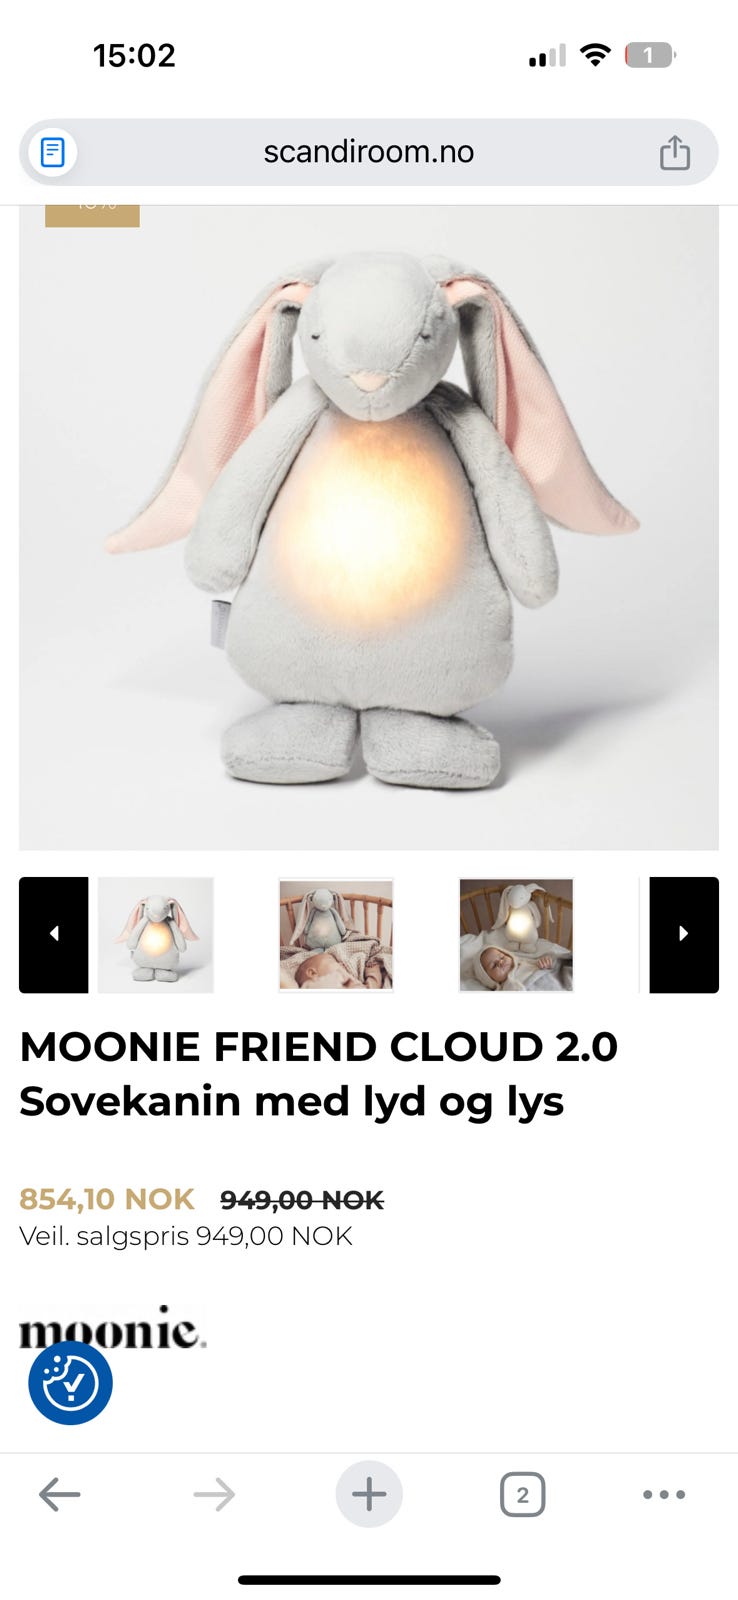Tap the gold discount badge on image
Viewport: 738px width, 1600px height.
click(x=92, y=216)
